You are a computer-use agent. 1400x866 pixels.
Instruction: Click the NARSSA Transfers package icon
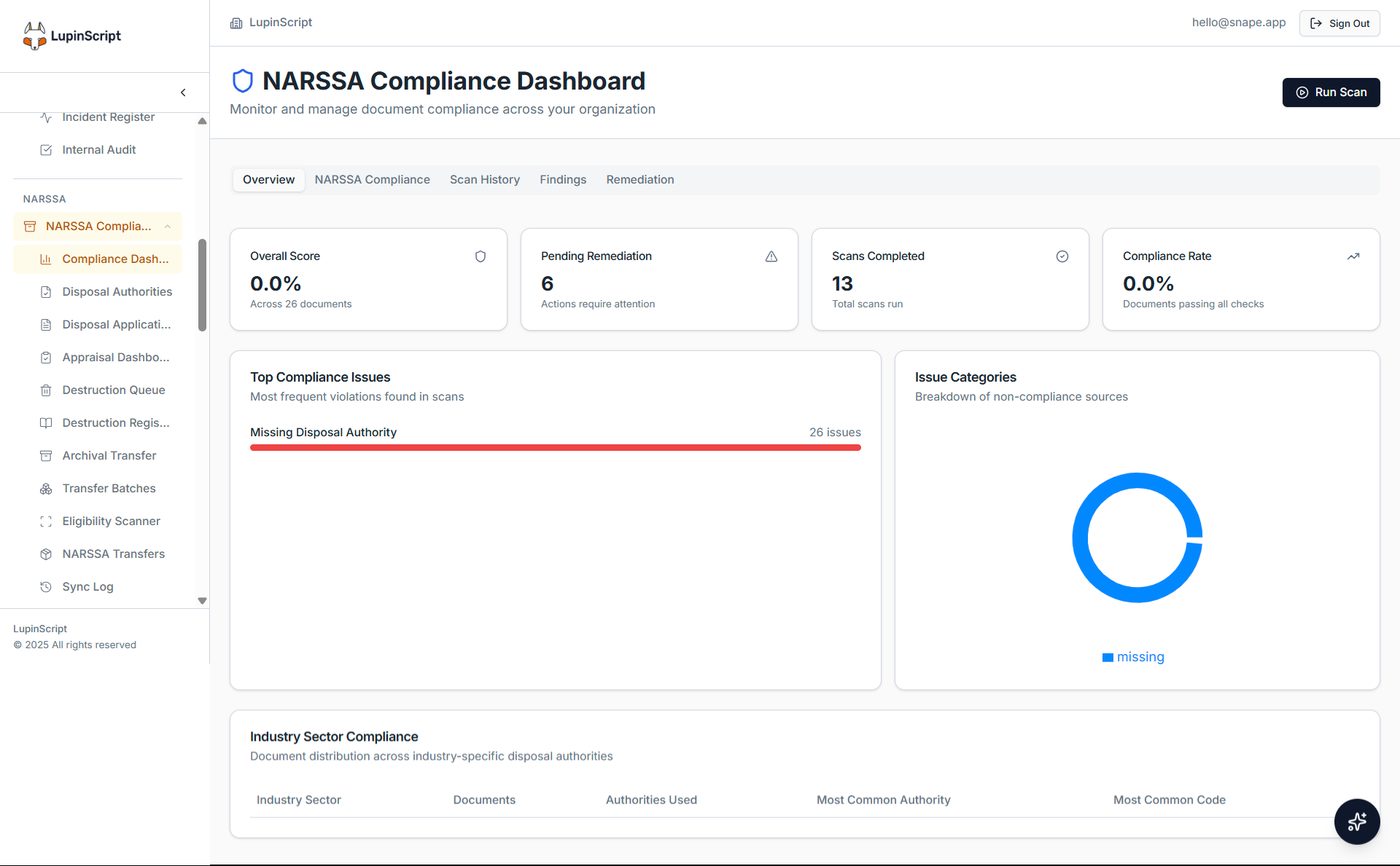(x=45, y=554)
